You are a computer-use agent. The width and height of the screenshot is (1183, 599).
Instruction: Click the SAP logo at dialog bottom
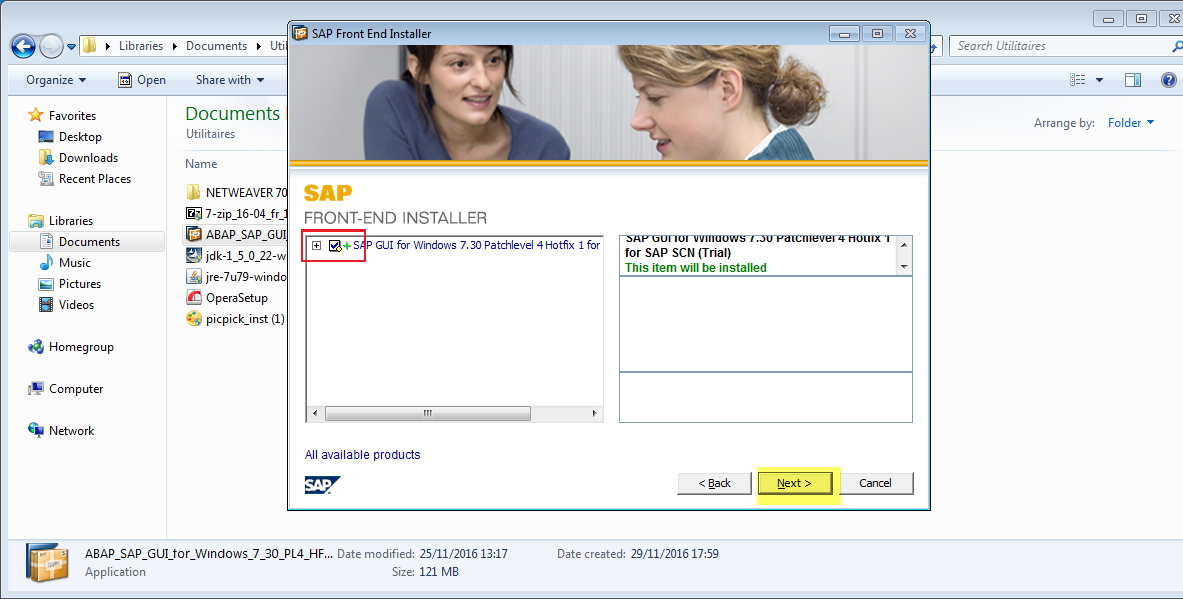point(321,483)
